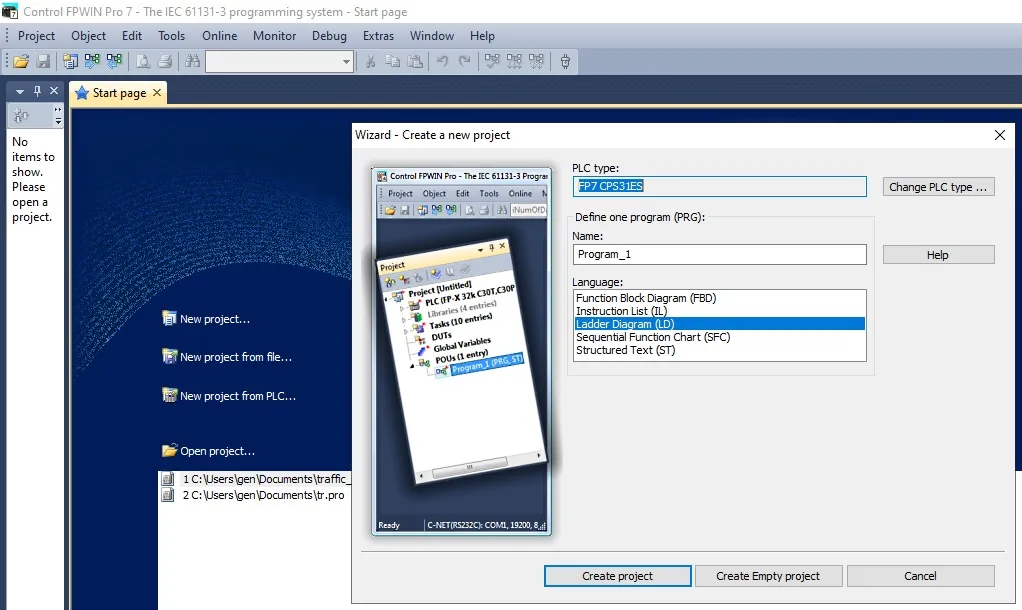Click the Change PLC type button
Image resolution: width=1022 pixels, height=610 pixels.
coord(939,187)
